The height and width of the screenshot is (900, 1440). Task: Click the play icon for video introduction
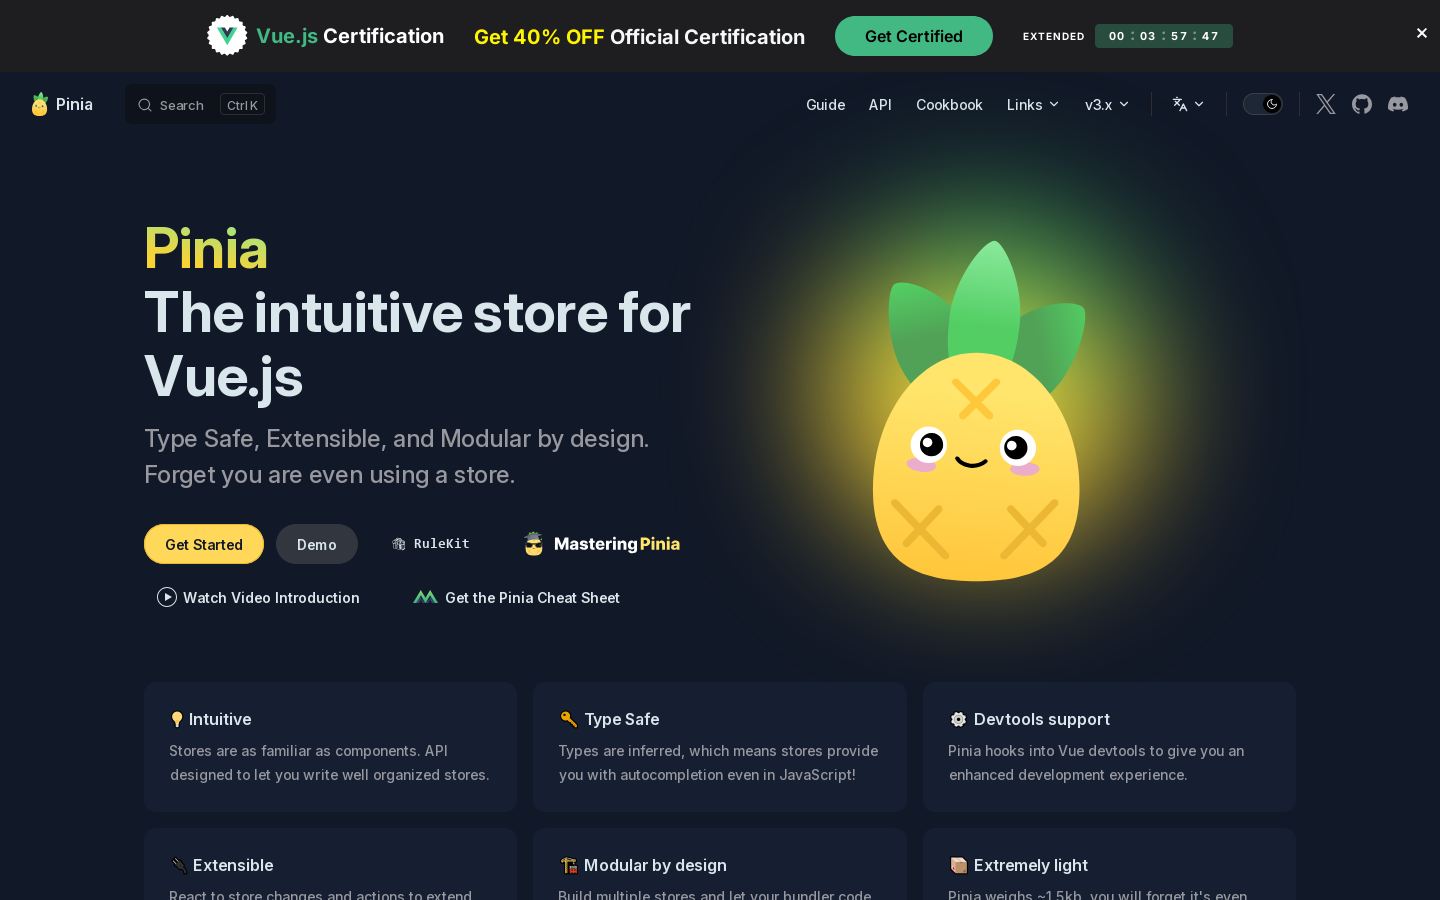point(167,597)
